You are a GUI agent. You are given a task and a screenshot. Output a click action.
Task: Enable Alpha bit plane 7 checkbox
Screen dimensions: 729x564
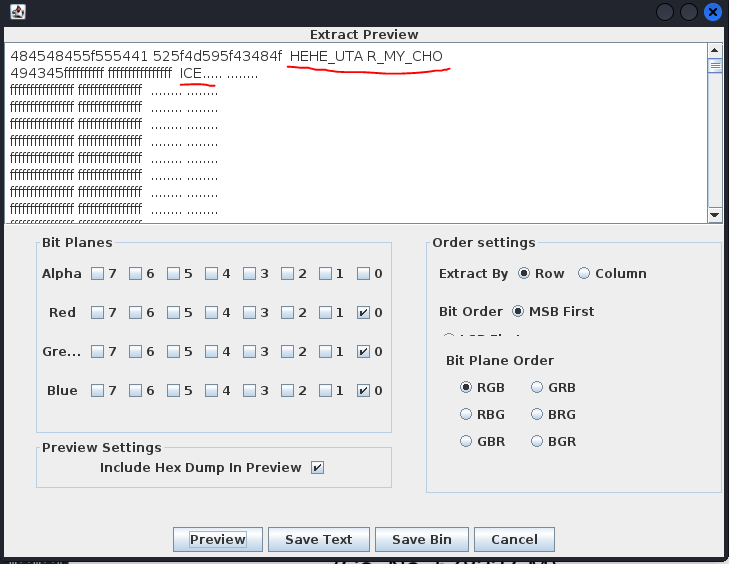[97, 274]
